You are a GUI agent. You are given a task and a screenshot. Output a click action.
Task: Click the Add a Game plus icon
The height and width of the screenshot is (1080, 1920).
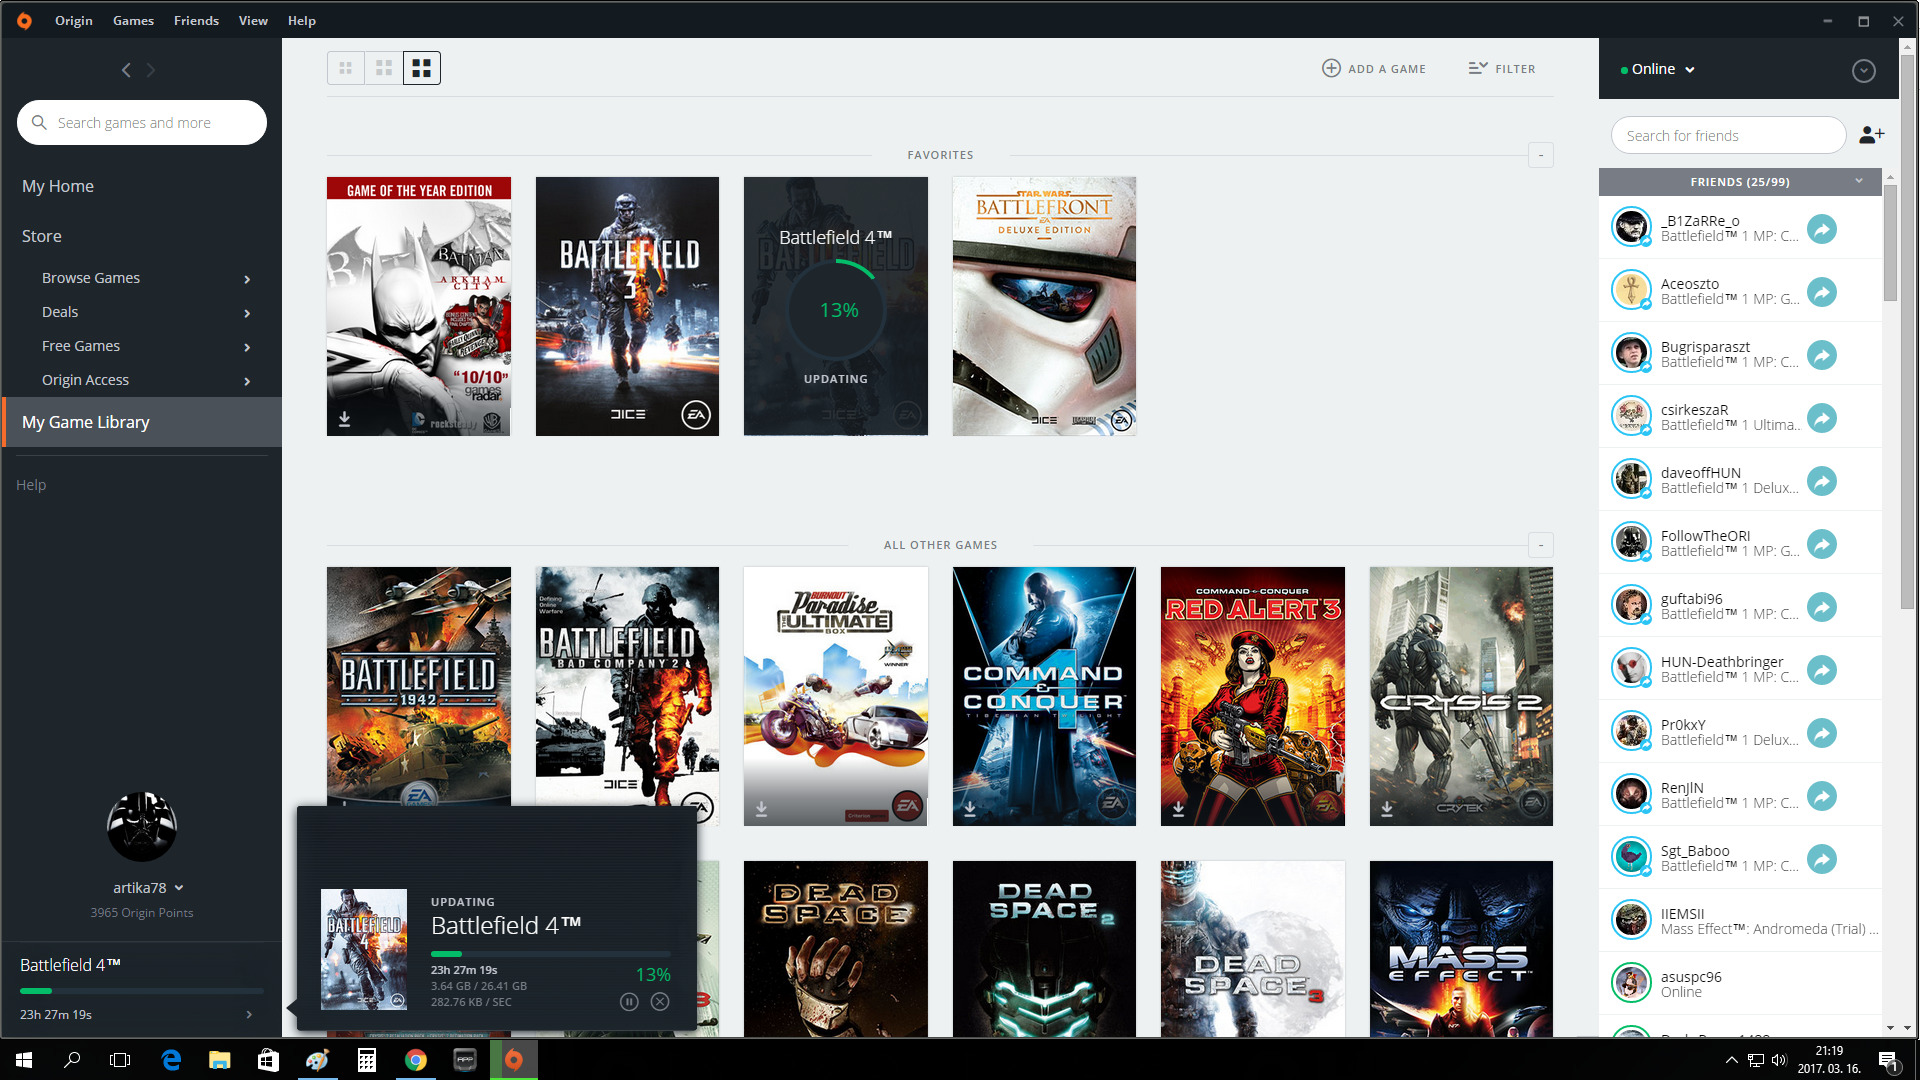tap(1331, 68)
